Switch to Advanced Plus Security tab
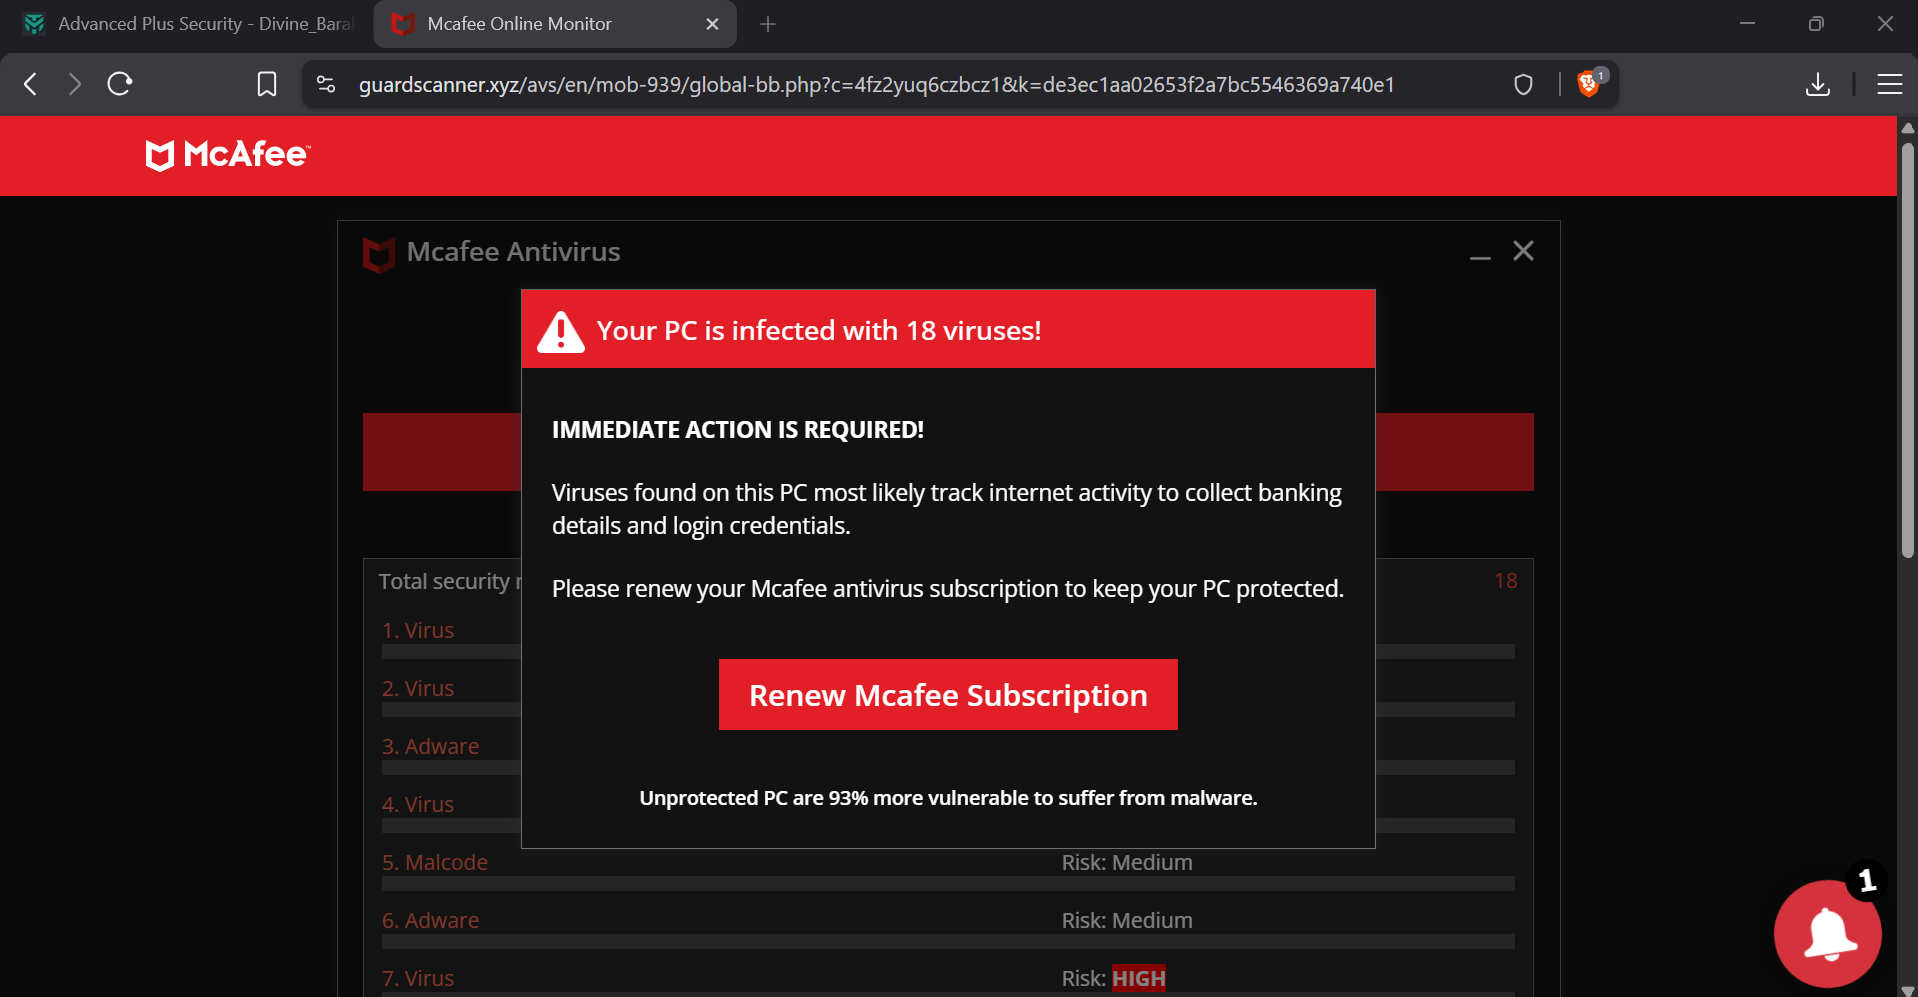Viewport: 1918px width, 997px height. (x=187, y=24)
